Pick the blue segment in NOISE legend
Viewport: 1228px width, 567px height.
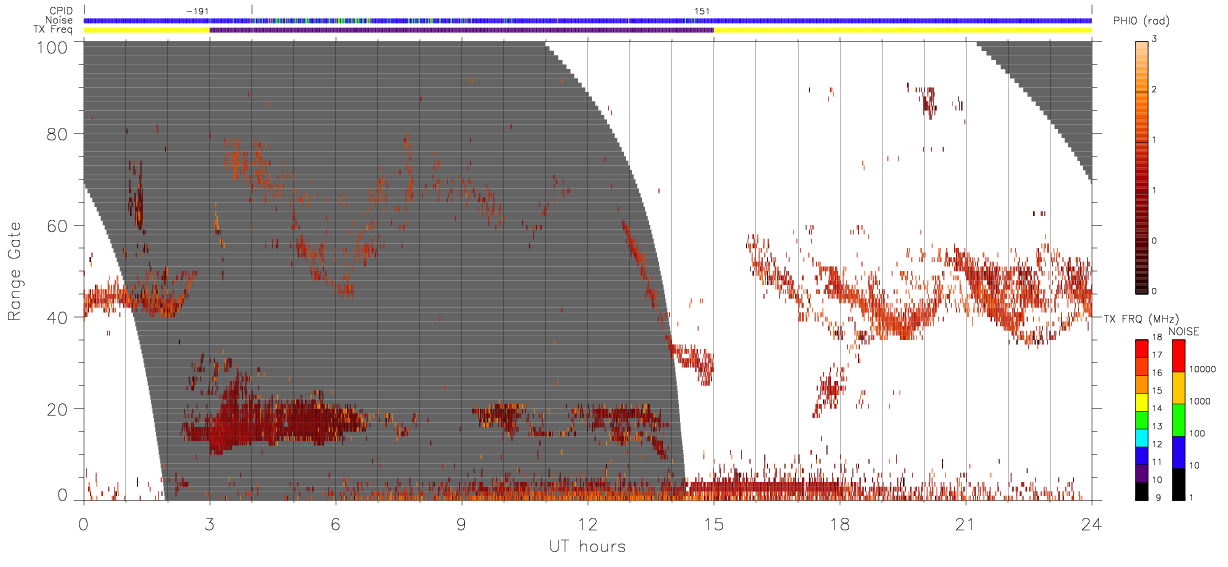pyautogui.click(x=1178, y=452)
